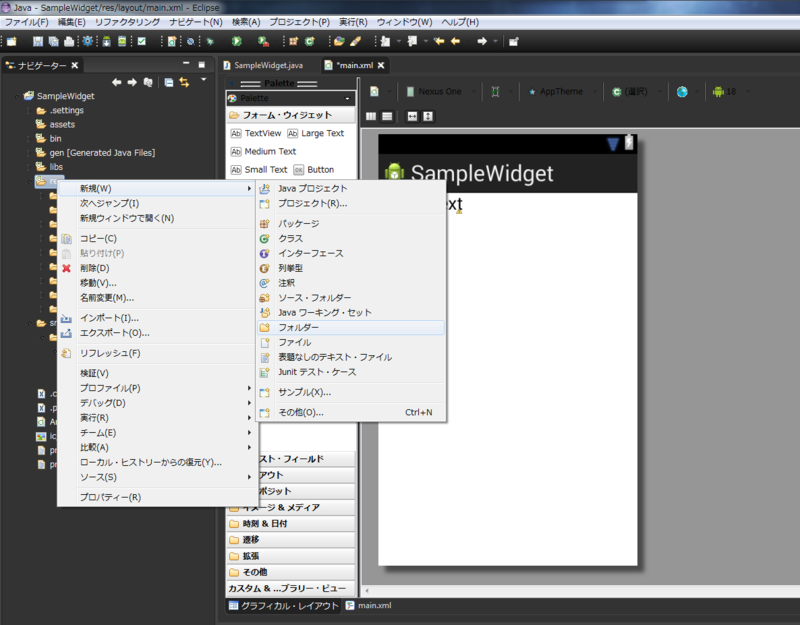Click the New Java Package toolbar icon

pyautogui.click(x=293, y=41)
